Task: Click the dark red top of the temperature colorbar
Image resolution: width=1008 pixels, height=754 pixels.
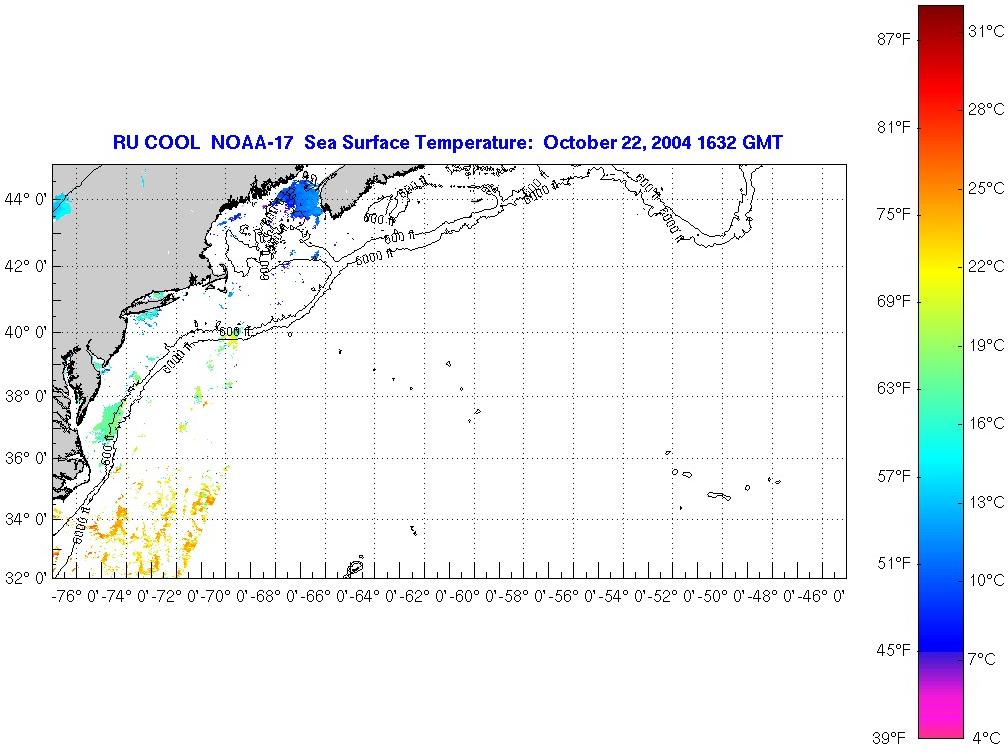Action: click(940, 16)
